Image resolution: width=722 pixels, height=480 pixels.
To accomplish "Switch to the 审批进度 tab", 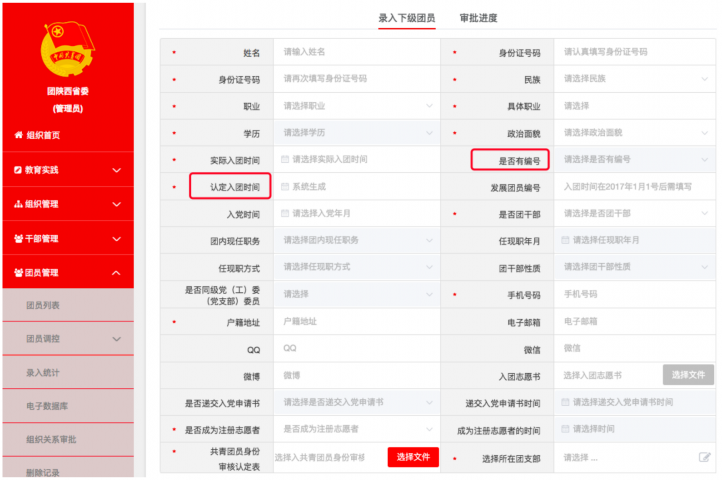I will coord(478,18).
